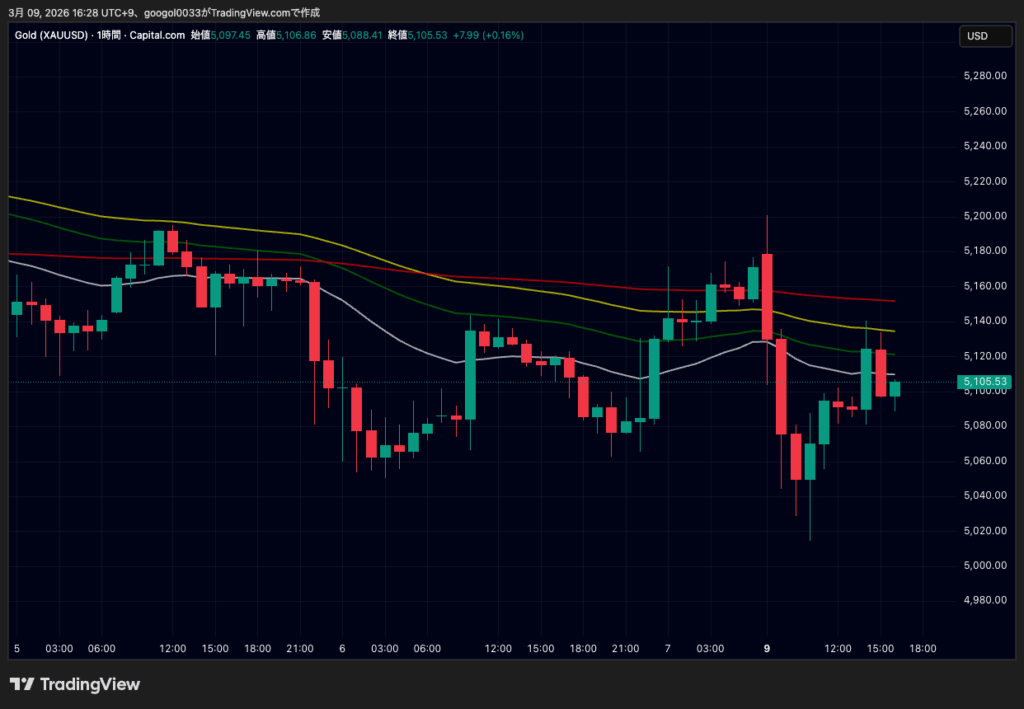1024x709 pixels.
Task: Click the 安値 low value 5,088.41
Action: [x=363, y=35]
